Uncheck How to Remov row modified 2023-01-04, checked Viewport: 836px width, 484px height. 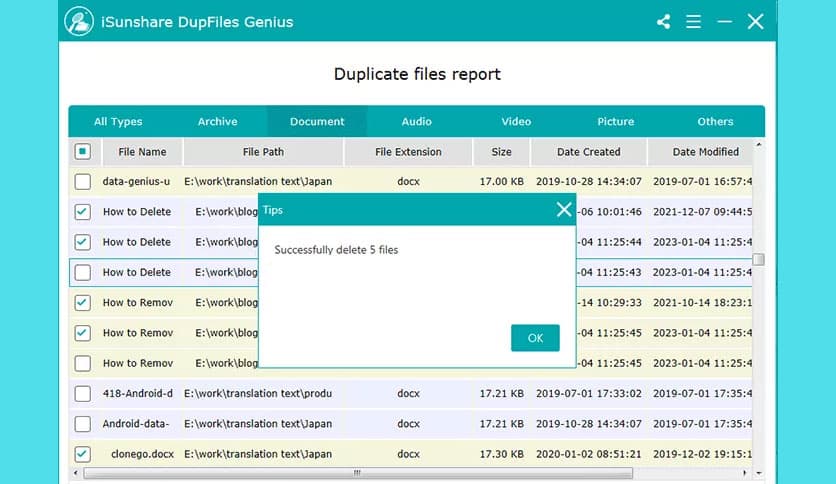83,333
